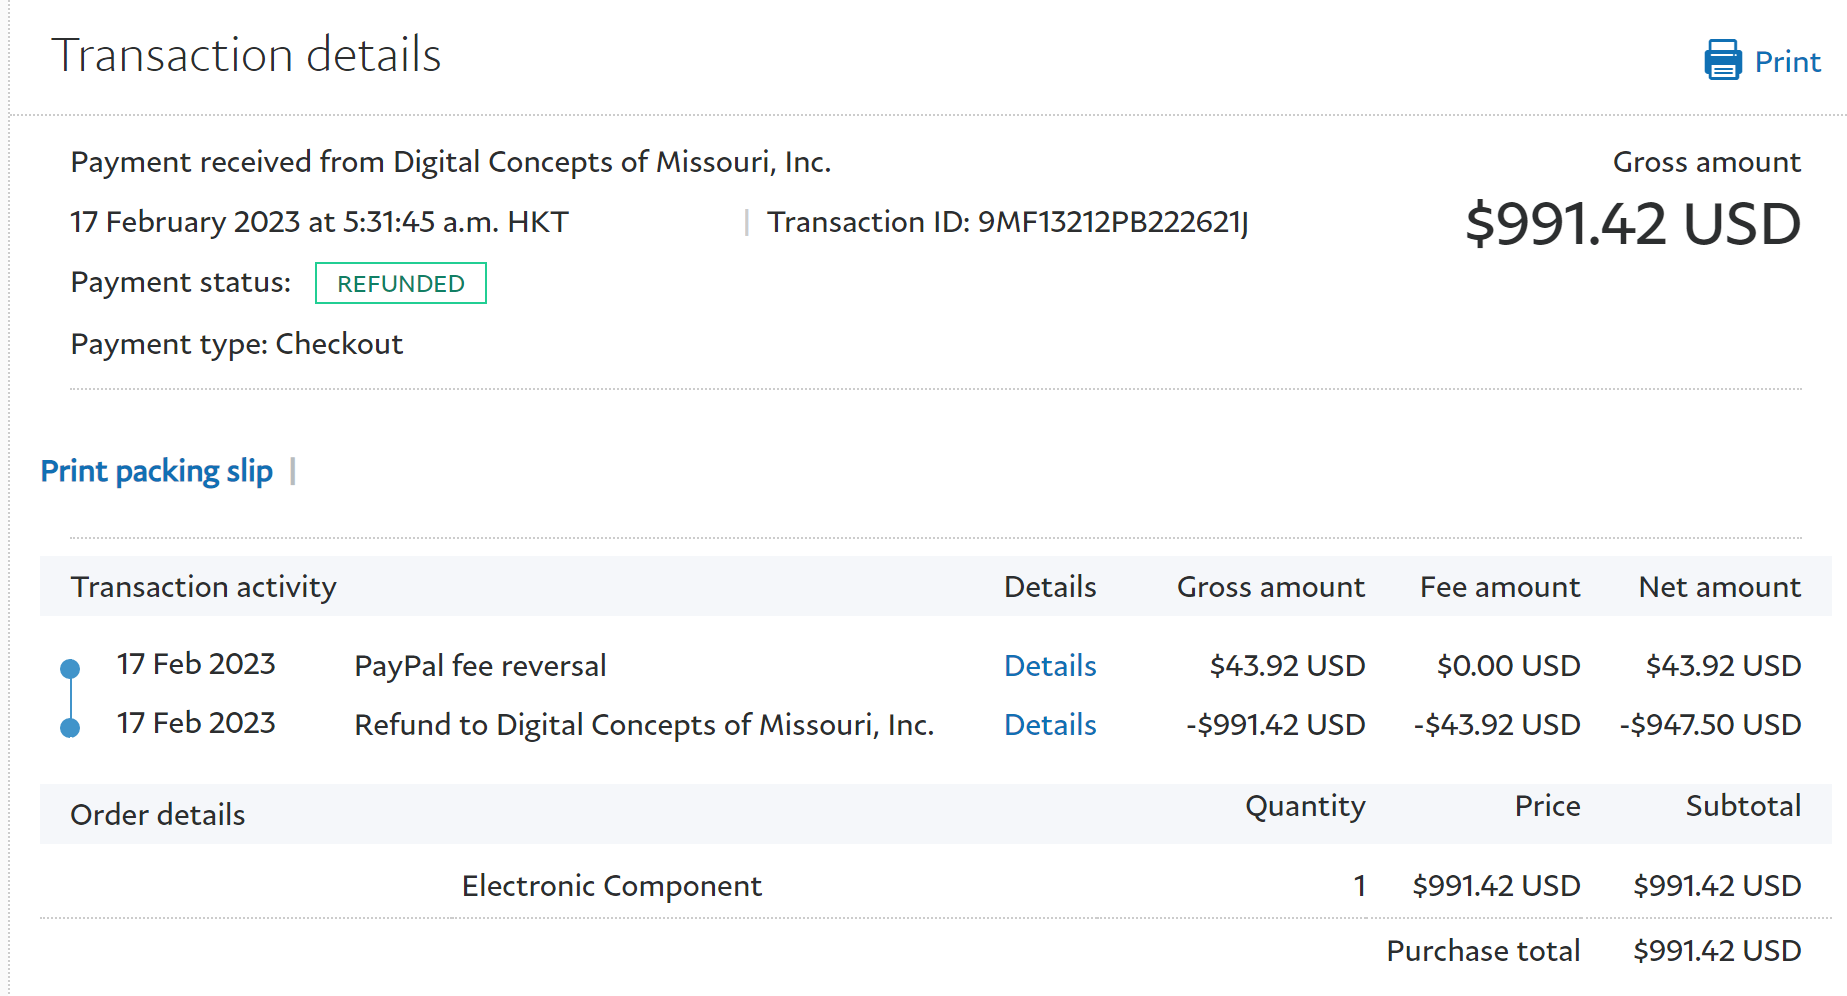This screenshot has width=1847, height=996.
Task: Click the Fee amount column header
Action: 1499,587
